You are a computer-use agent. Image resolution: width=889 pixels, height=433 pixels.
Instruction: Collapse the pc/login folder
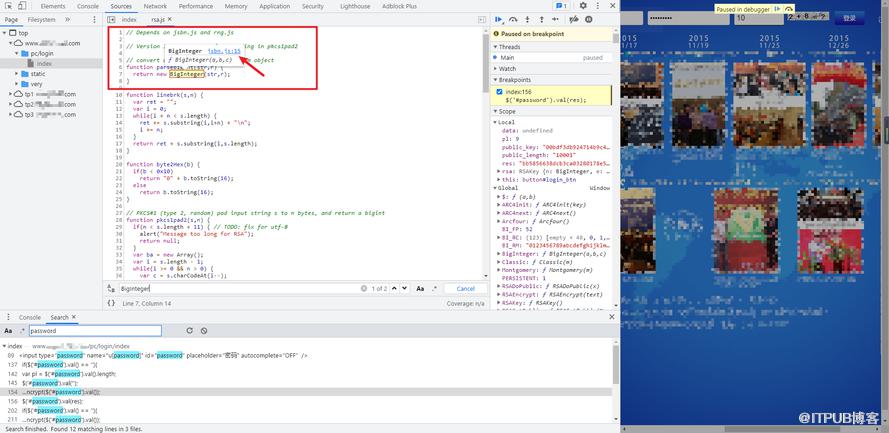[x=17, y=53]
